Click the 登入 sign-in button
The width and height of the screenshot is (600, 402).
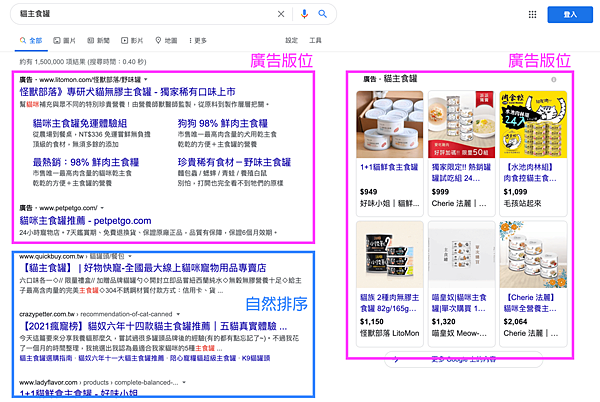click(x=570, y=15)
